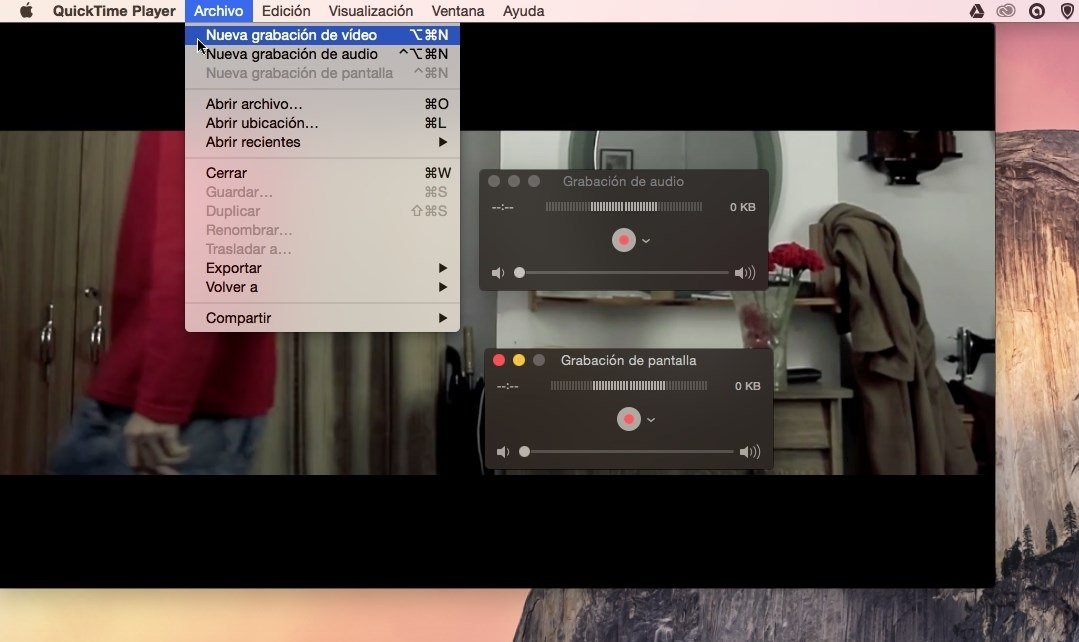Select Abrir archivo… menu entry
Screen dimensions: 1079x642
point(322,104)
